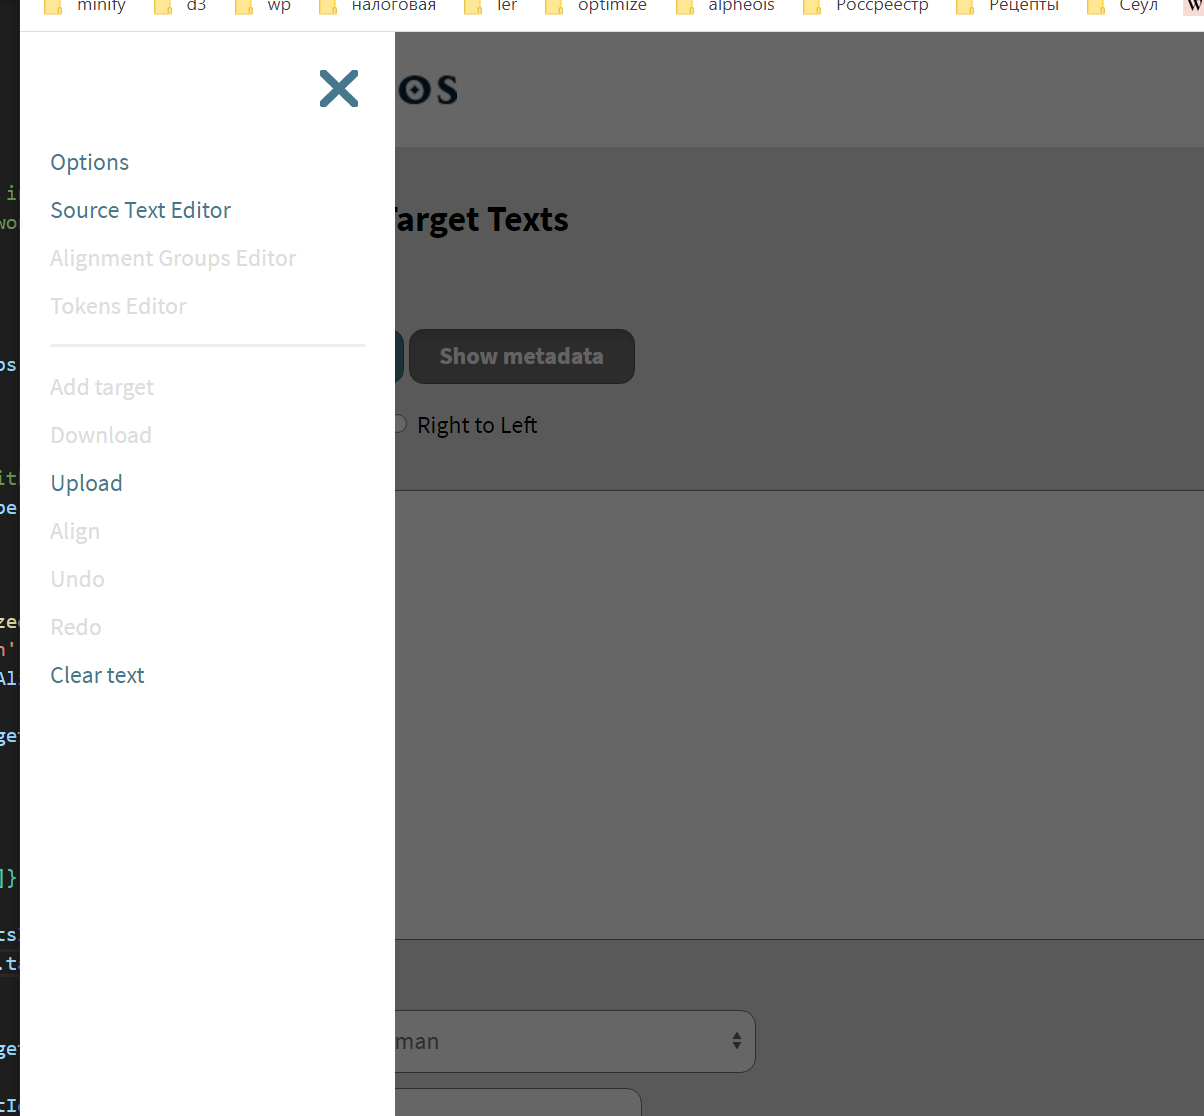Select the Tokens Editor entry

click(x=118, y=306)
